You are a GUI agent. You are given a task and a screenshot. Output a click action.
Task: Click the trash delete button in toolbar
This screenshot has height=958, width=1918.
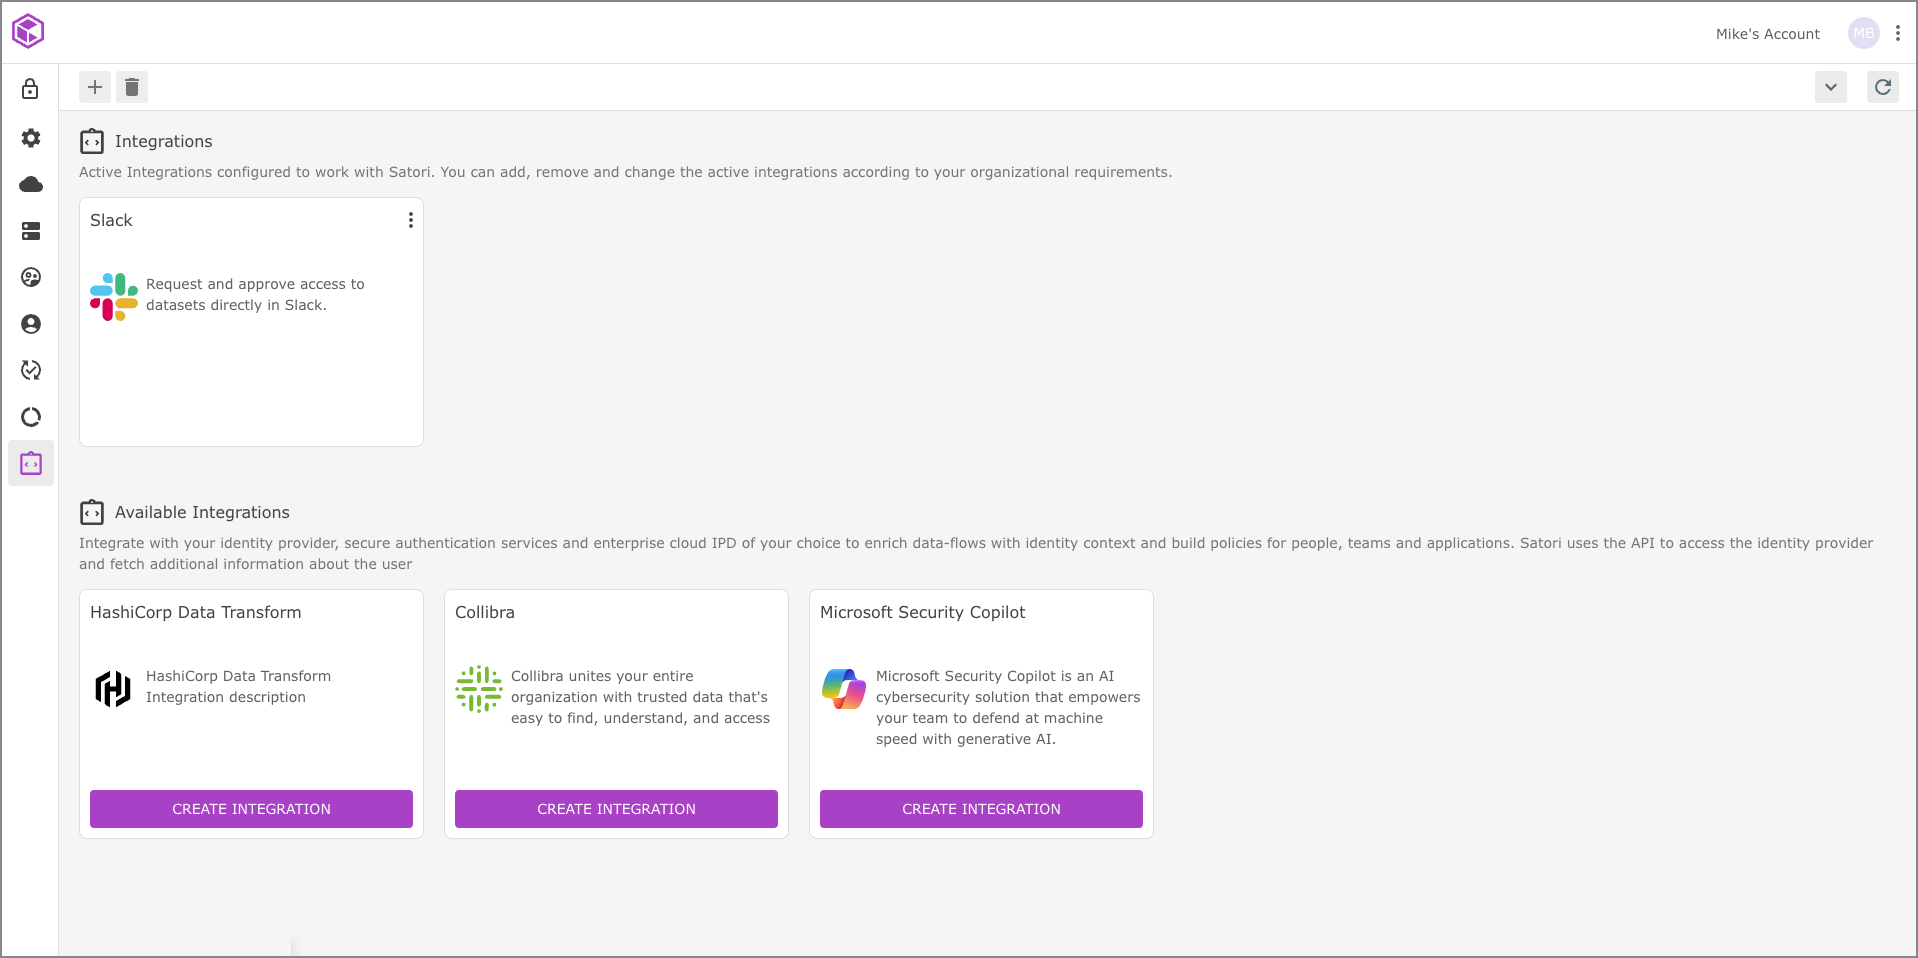(132, 87)
